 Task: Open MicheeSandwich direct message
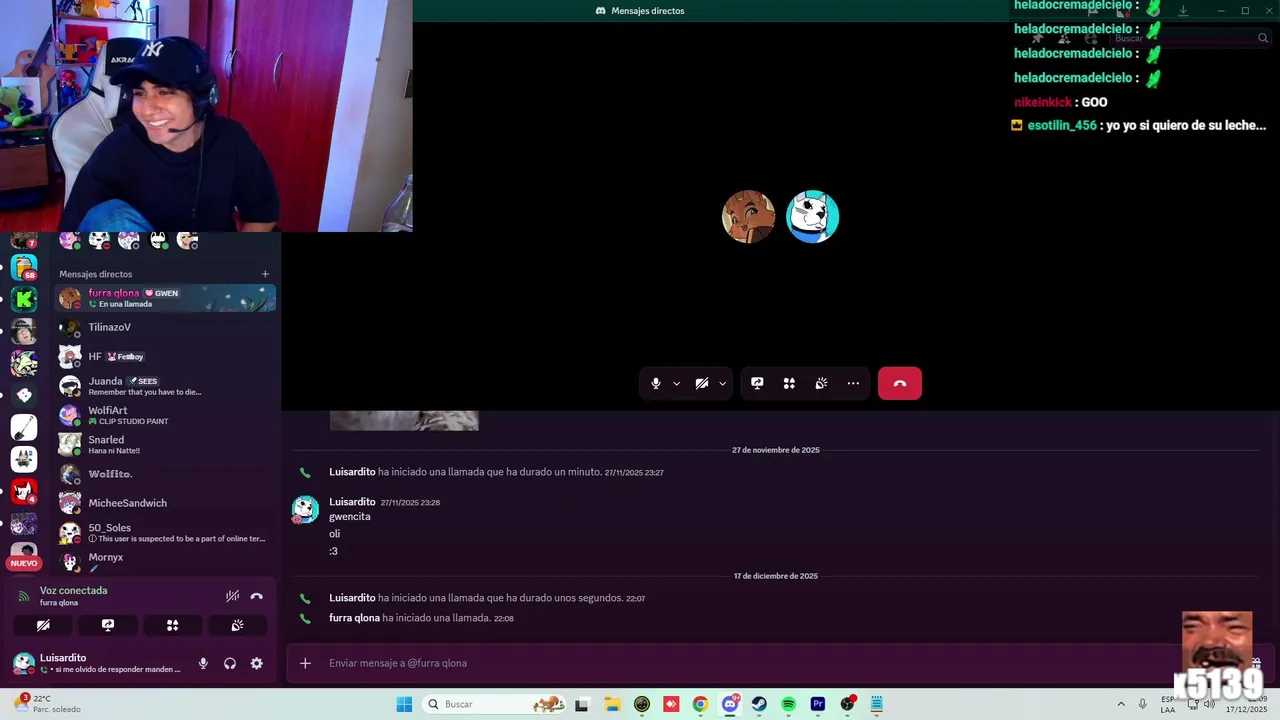pos(165,503)
